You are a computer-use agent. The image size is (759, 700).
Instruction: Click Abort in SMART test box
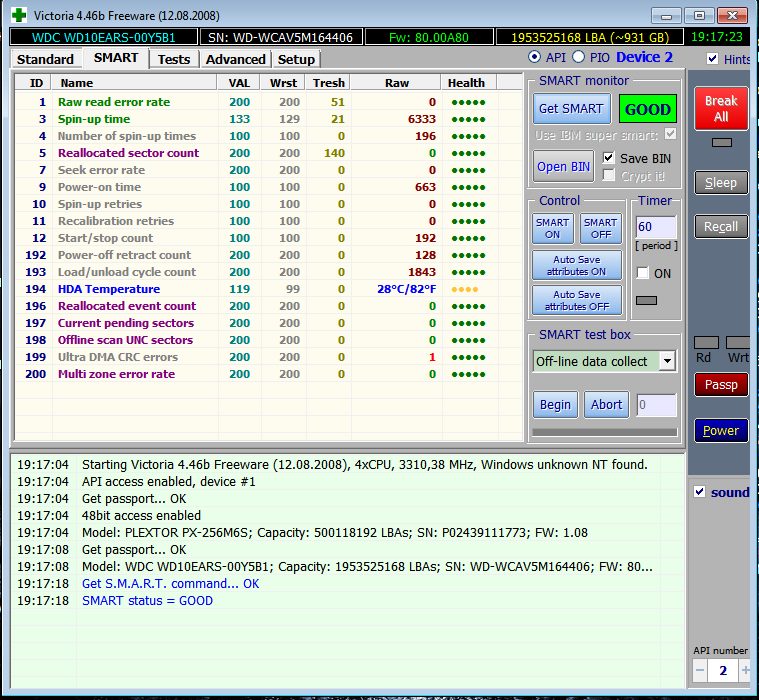pos(607,404)
